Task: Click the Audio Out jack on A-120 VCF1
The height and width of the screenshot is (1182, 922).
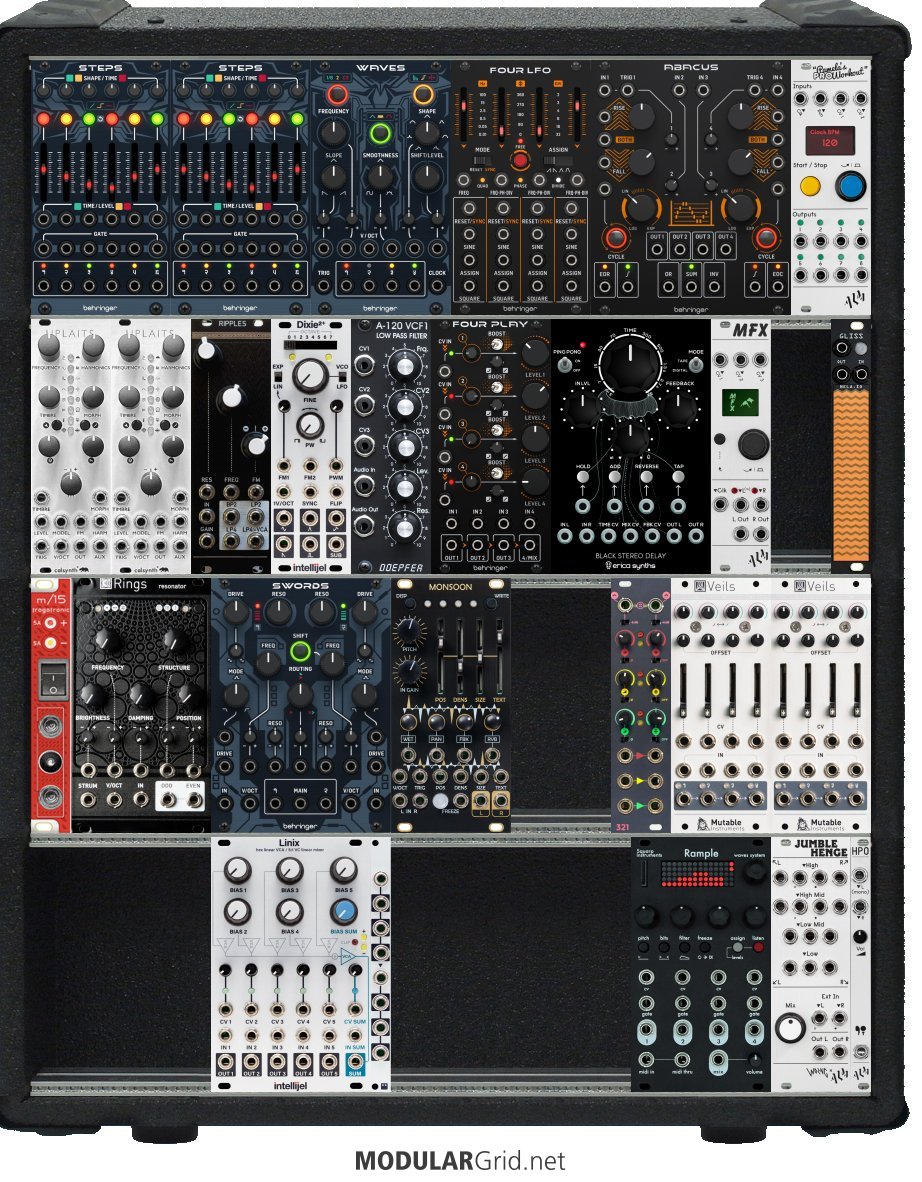Action: click(365, 525)
